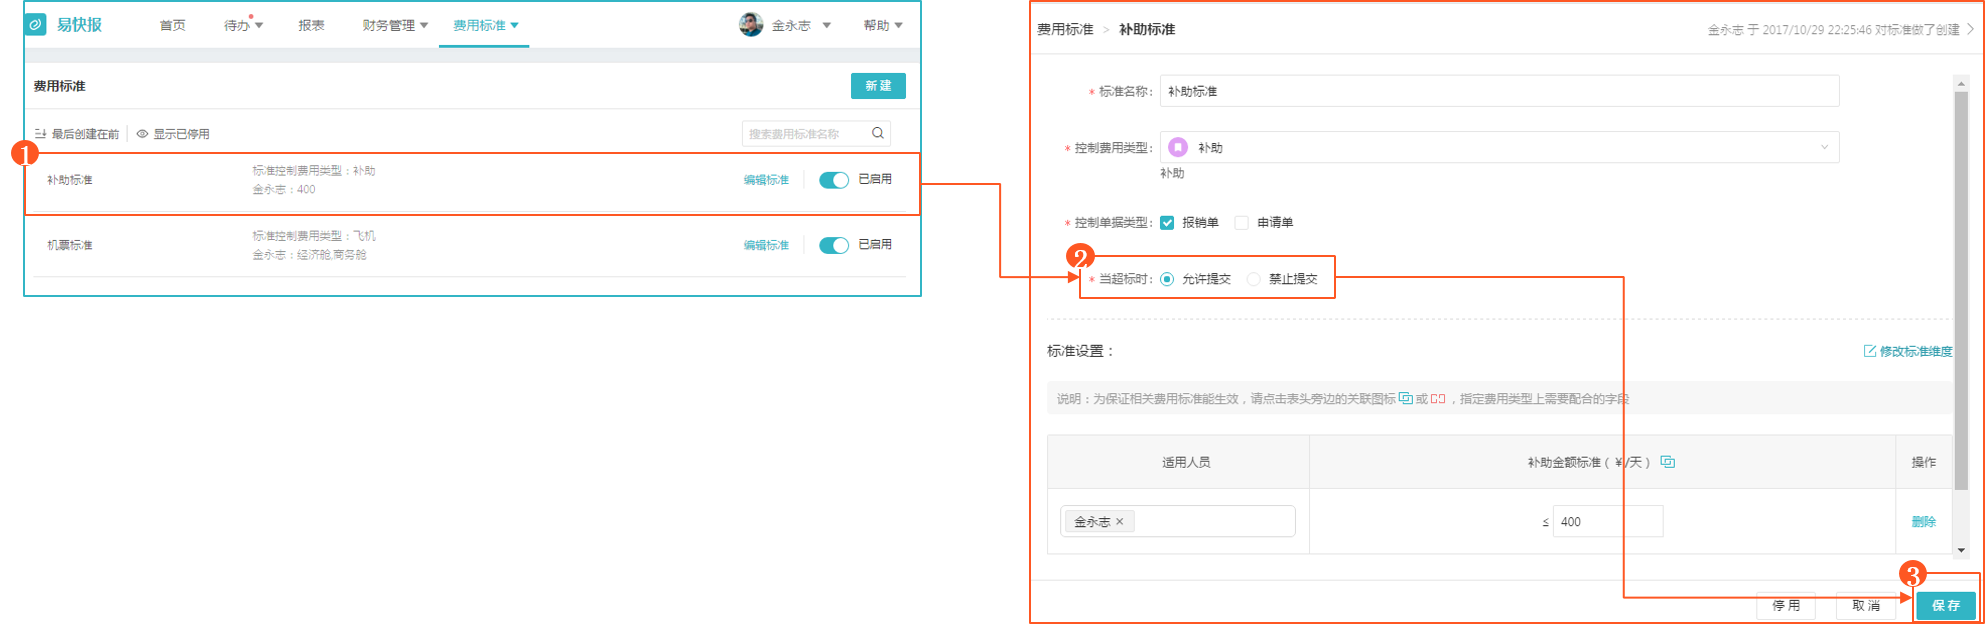Click the search magnifier icon
Viewport: 1985px width, 624px height.
click(877, 133)
